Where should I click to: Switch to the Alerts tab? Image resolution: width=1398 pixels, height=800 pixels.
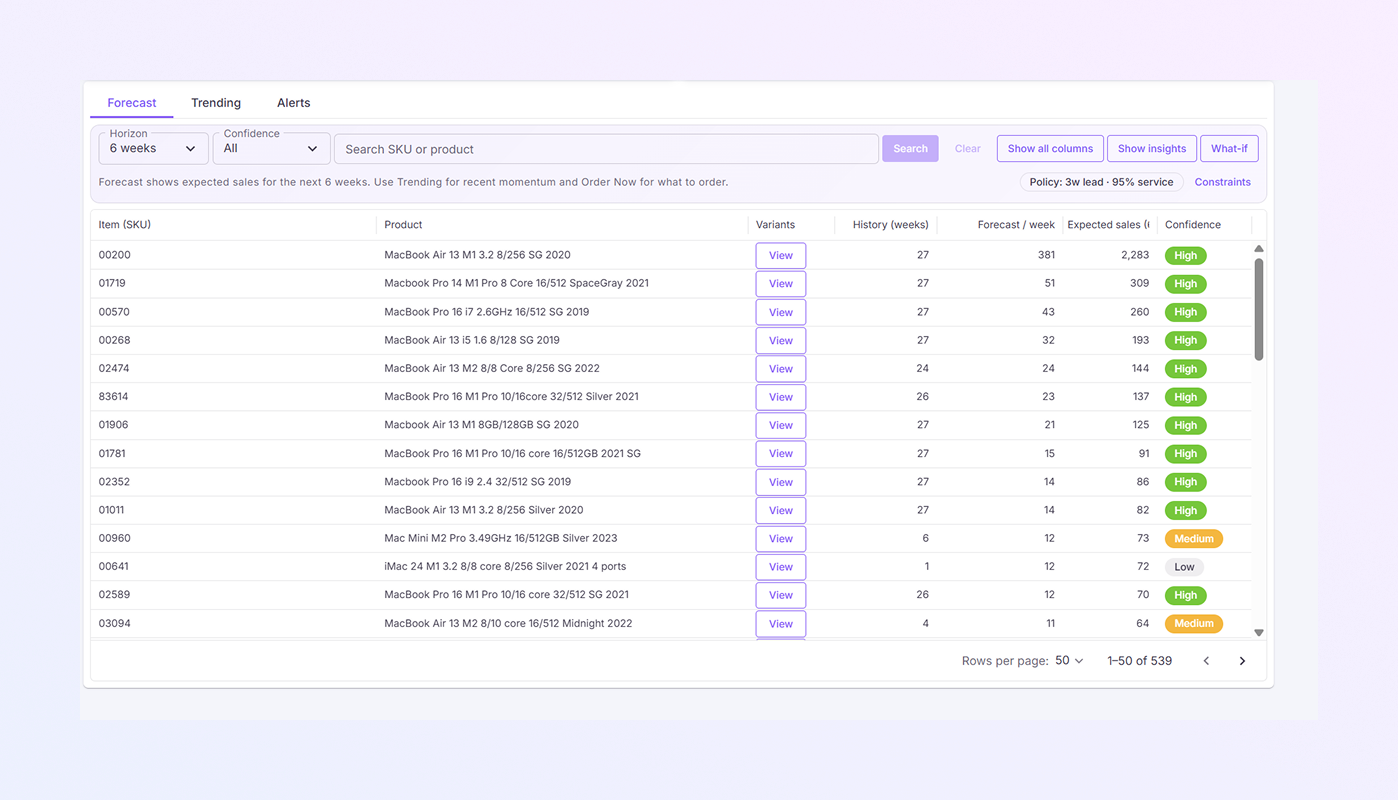[x=293, y=103]
